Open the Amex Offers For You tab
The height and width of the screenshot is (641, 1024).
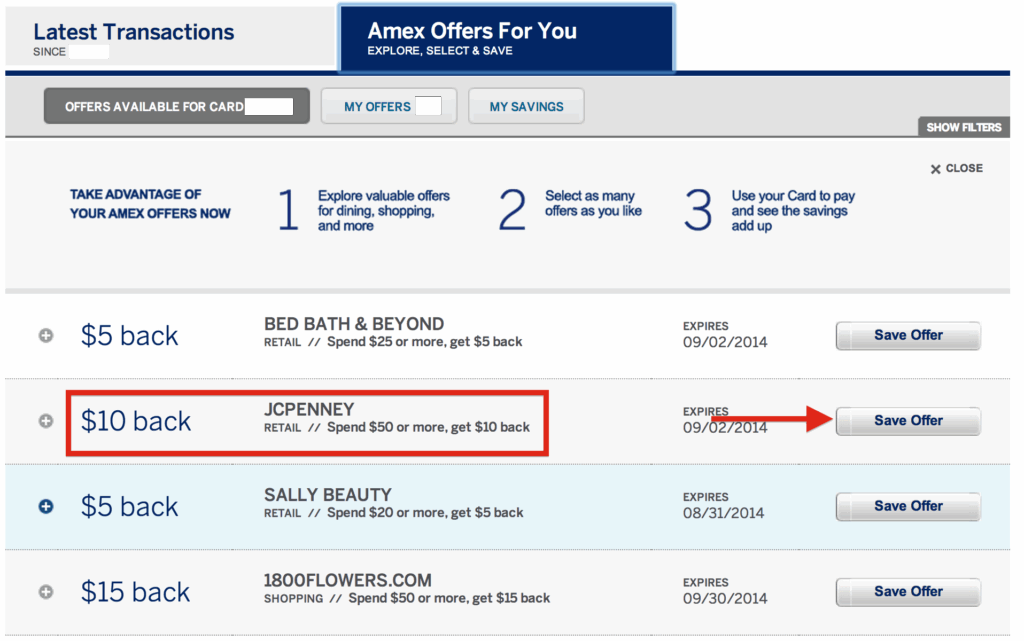click(506, 38)
